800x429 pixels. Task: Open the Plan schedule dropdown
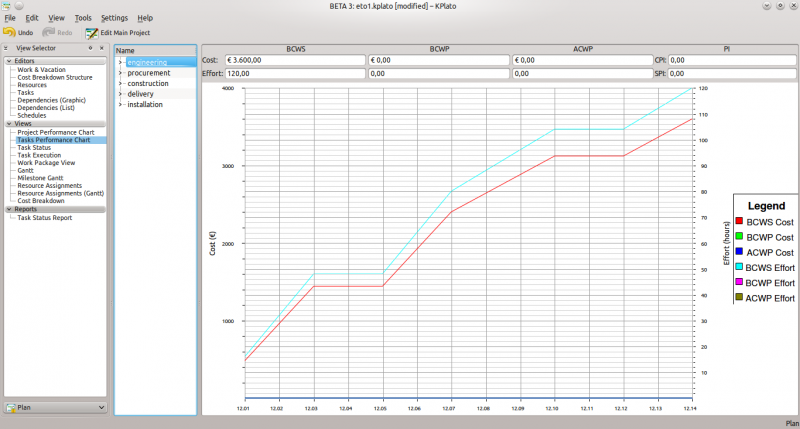(x=55, y=408)
